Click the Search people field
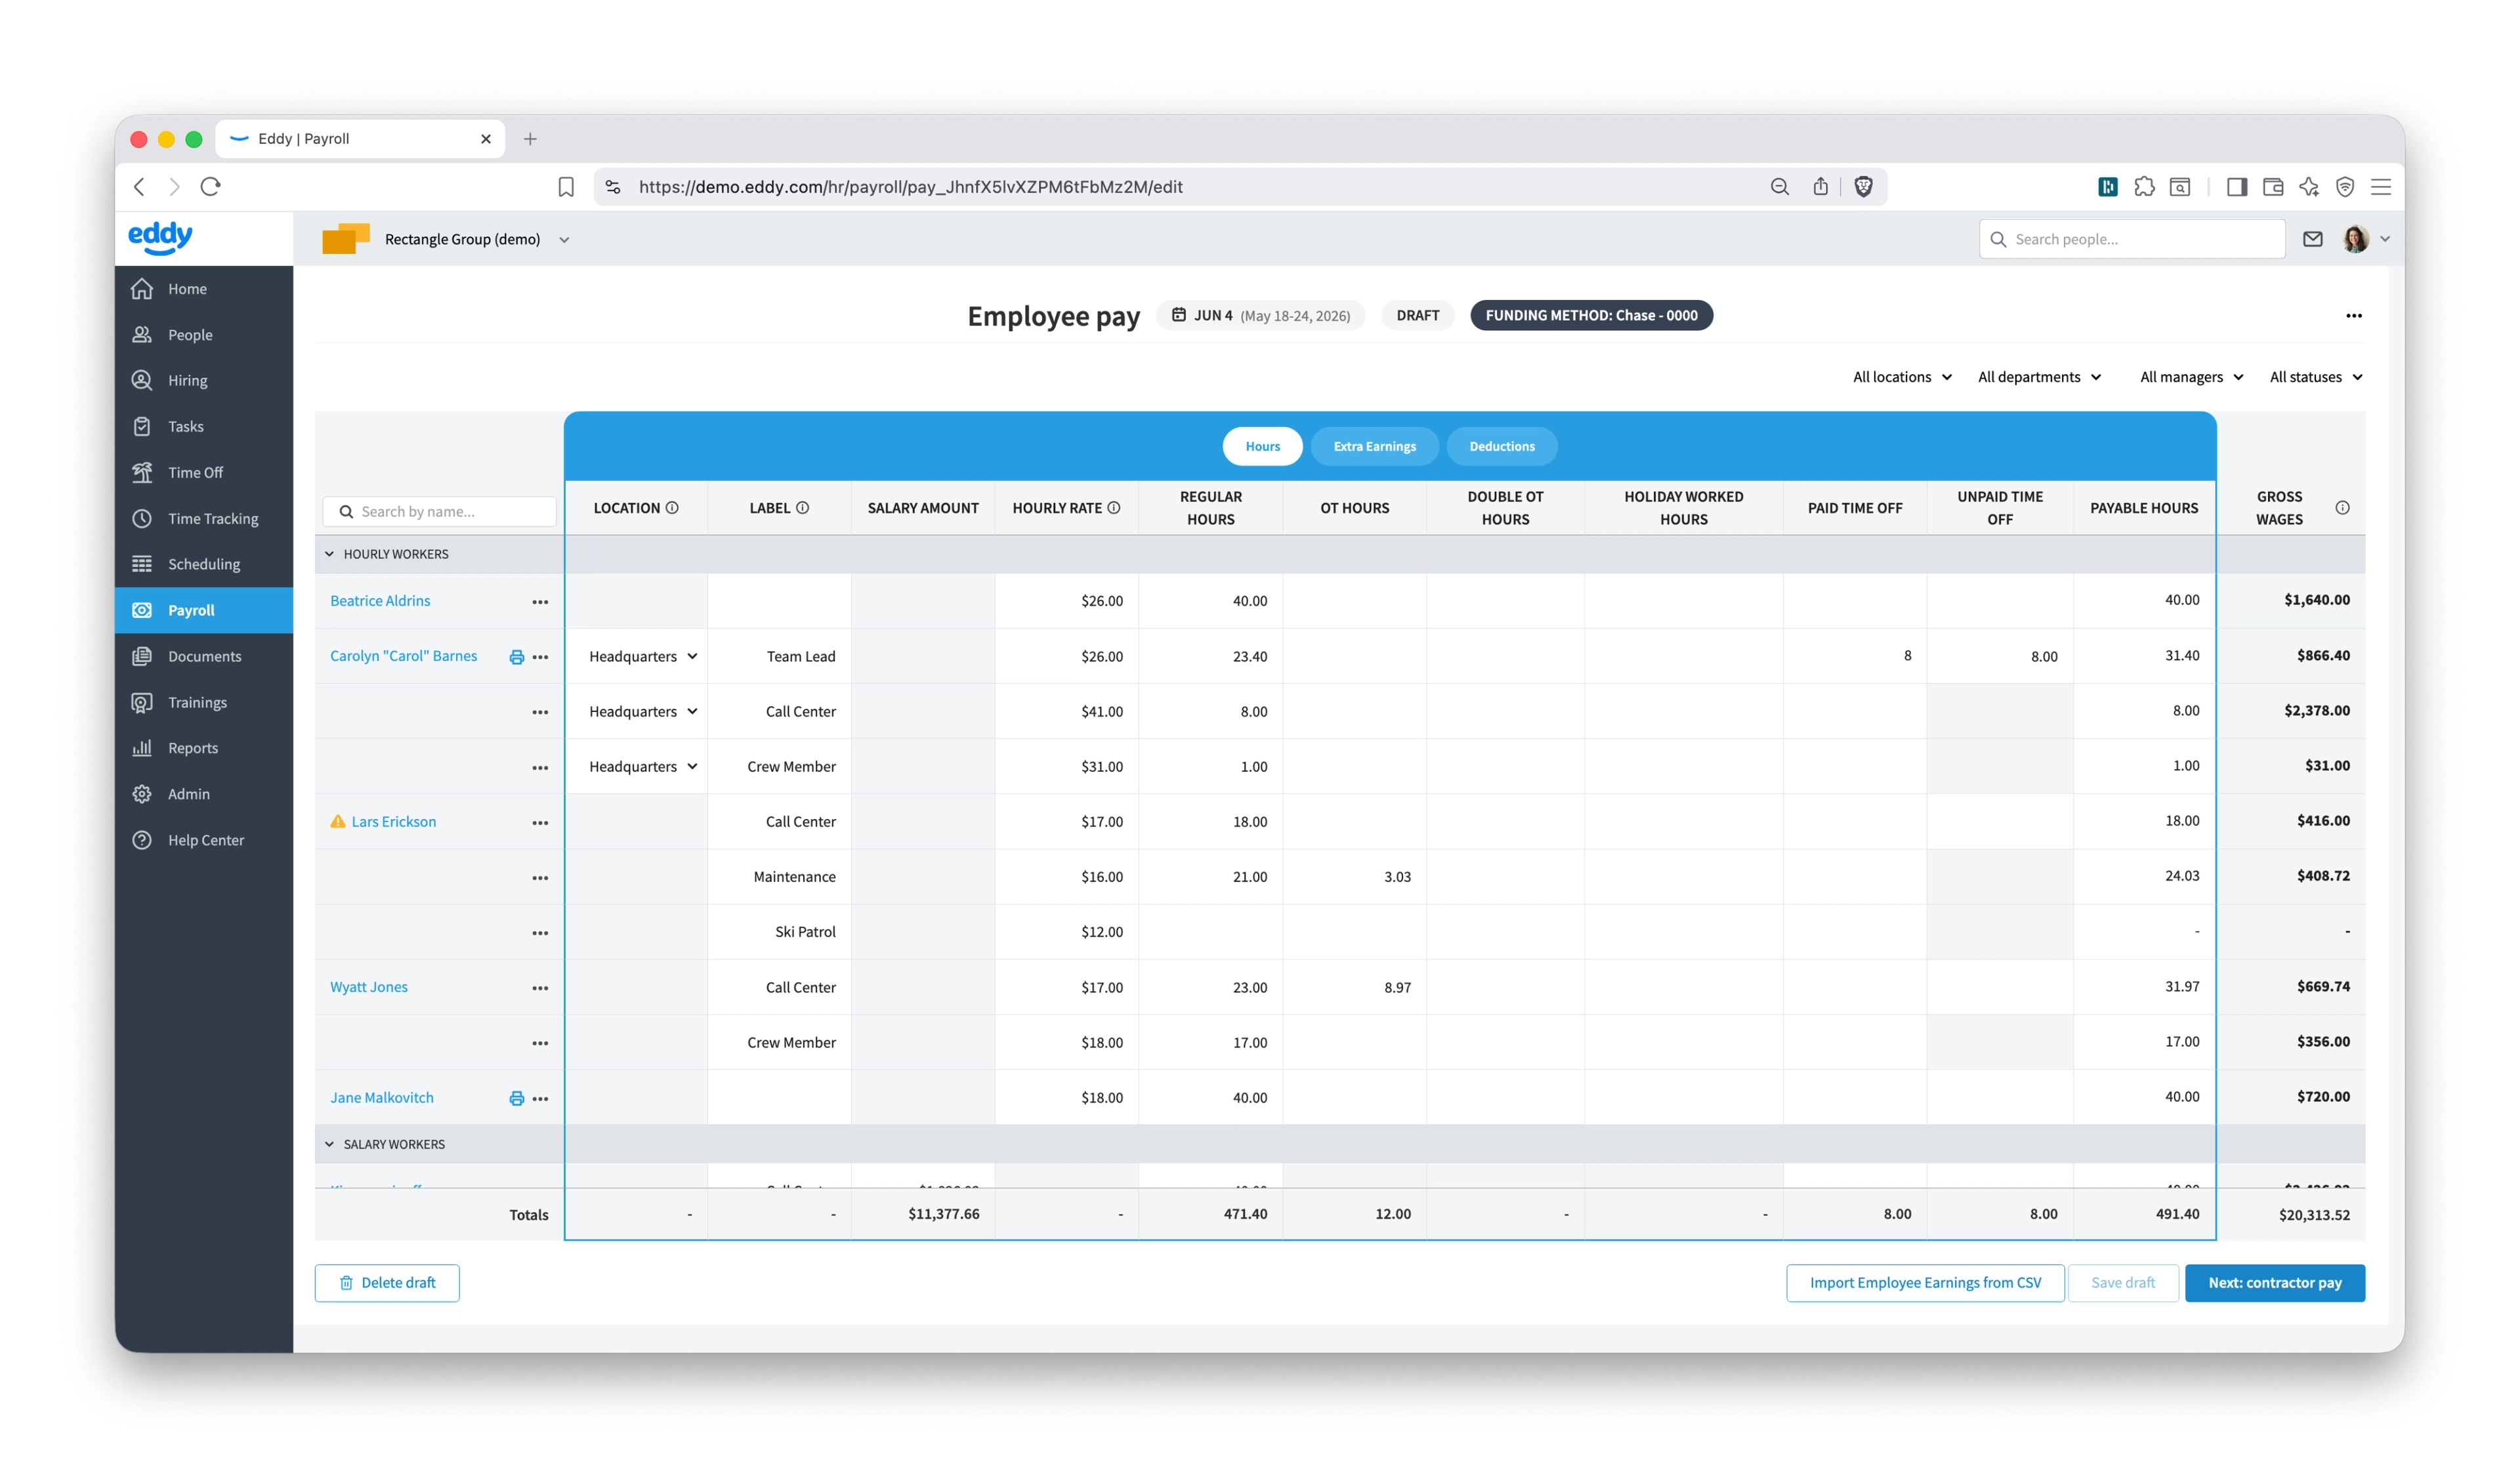The image size is (2520, 1468). pyautogui.click(x=2132, y=239)
